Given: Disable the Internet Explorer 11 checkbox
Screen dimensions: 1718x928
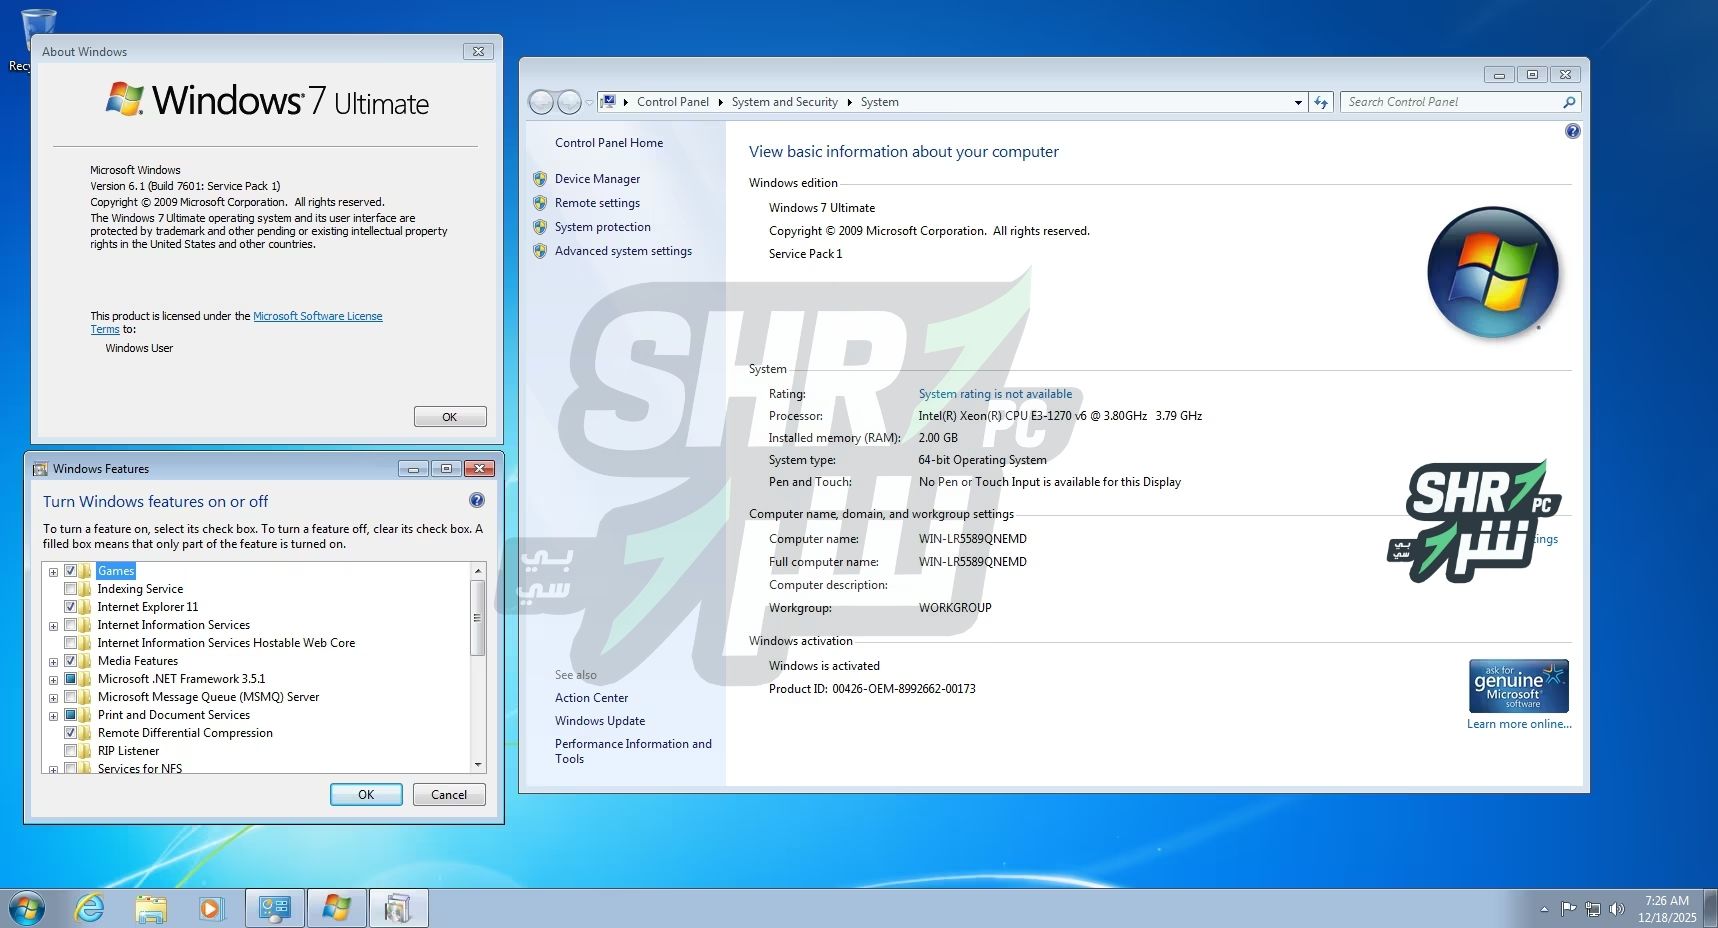Looking at the screenshot, I should pyautogui.click(x=71, y=606).
